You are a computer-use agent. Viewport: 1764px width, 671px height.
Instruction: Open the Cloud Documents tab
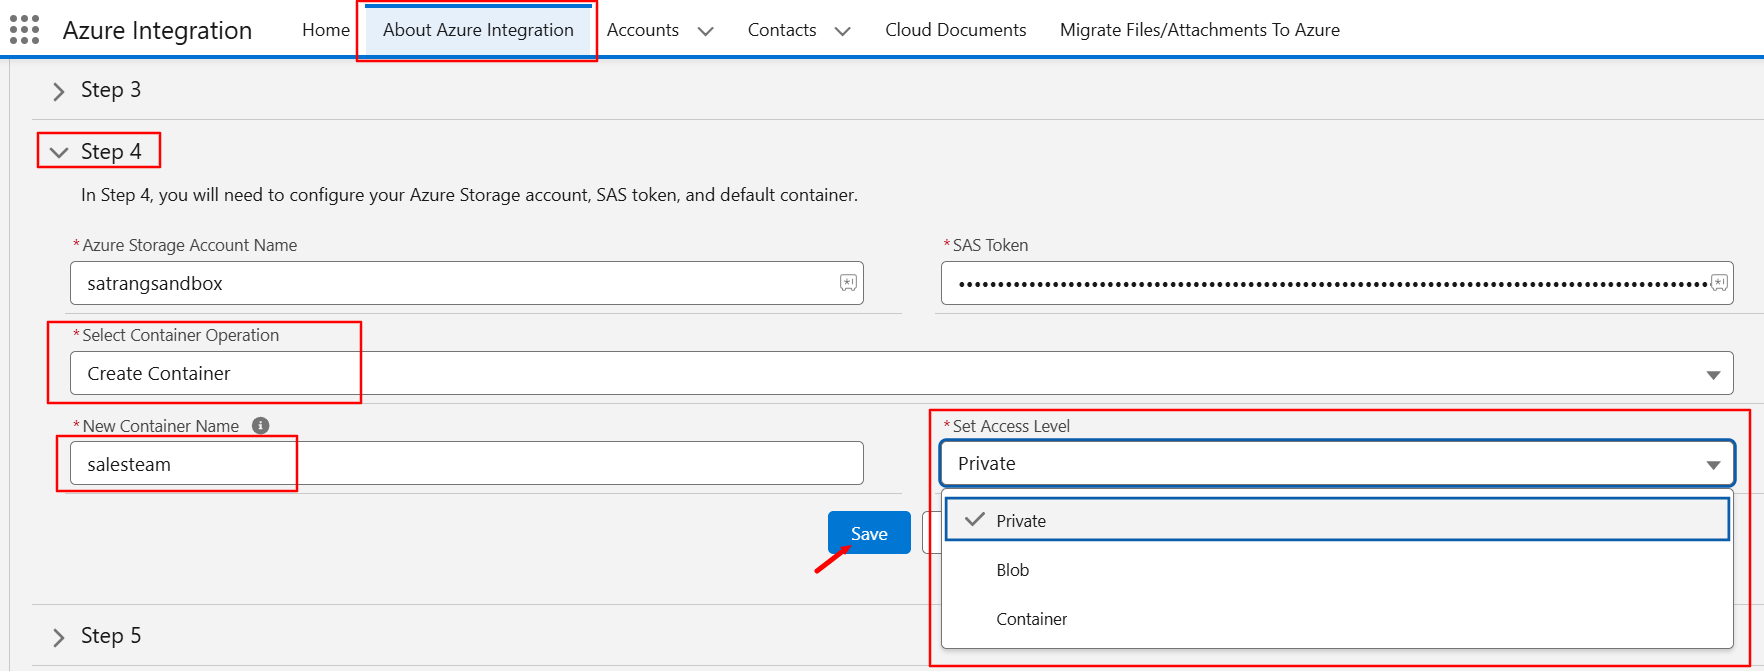[x=955, y=30]
